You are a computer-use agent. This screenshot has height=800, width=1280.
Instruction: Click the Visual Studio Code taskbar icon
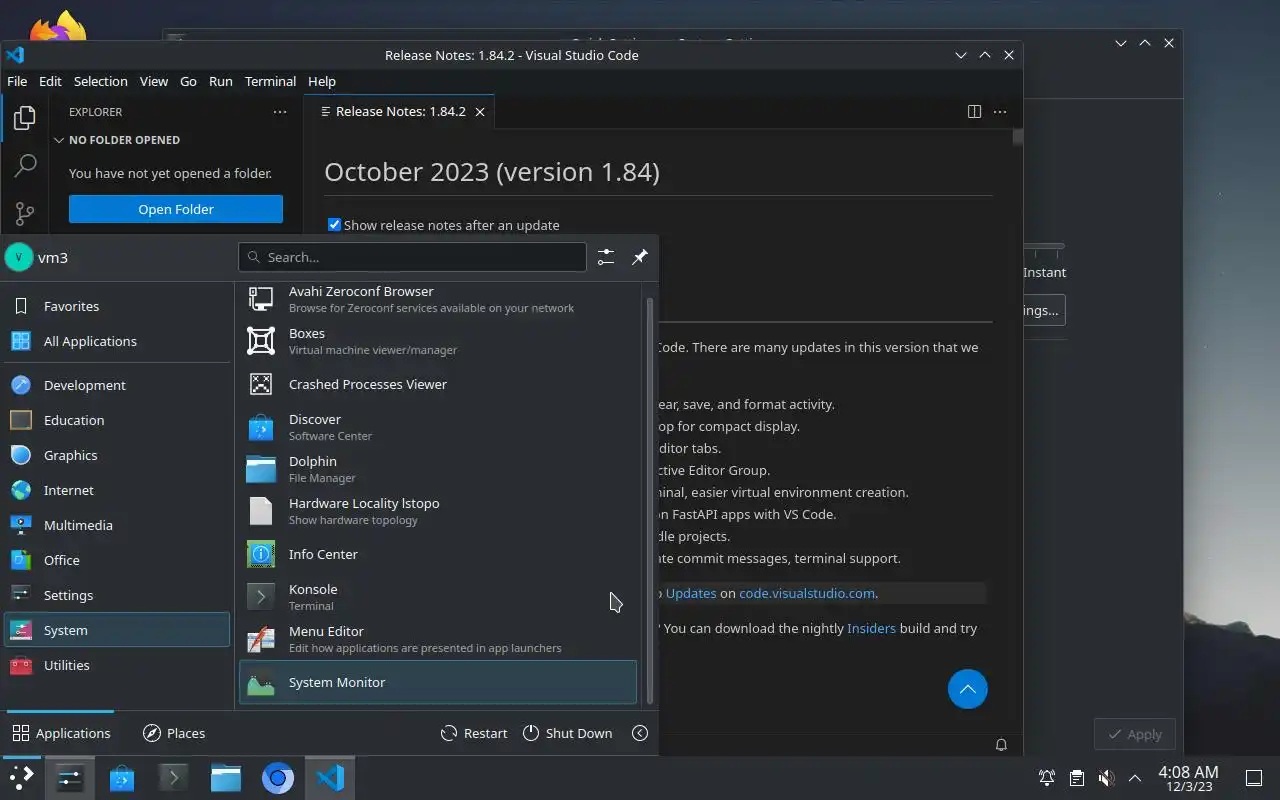tap(330, 778)
